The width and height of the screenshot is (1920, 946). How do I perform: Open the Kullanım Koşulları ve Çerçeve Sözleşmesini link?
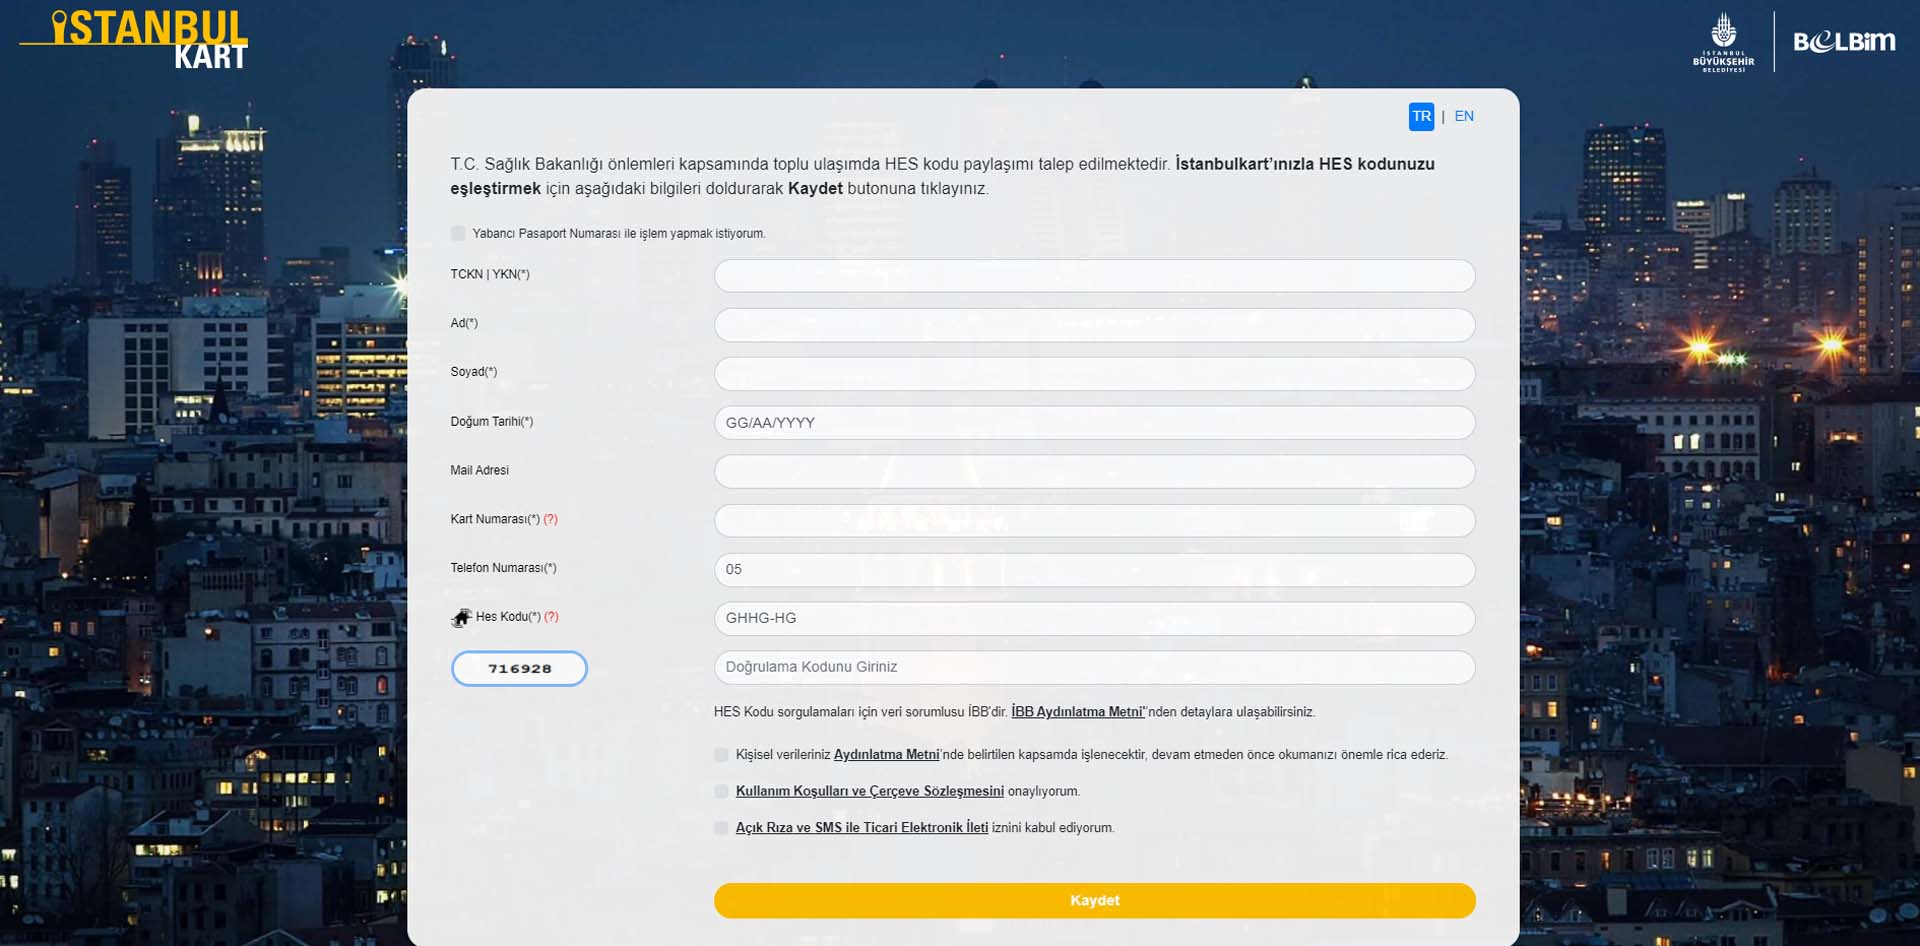coord(869,792)
